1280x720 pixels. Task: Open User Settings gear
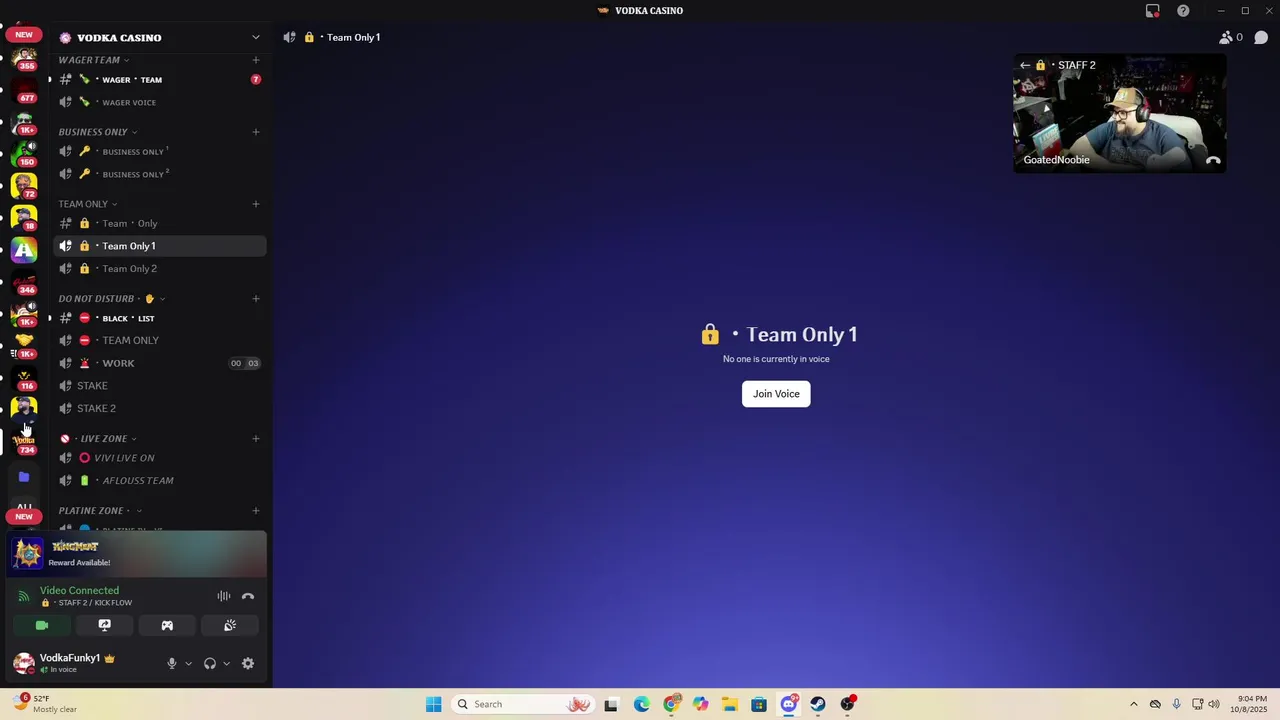pyautogui.click(x=248, y=663)
